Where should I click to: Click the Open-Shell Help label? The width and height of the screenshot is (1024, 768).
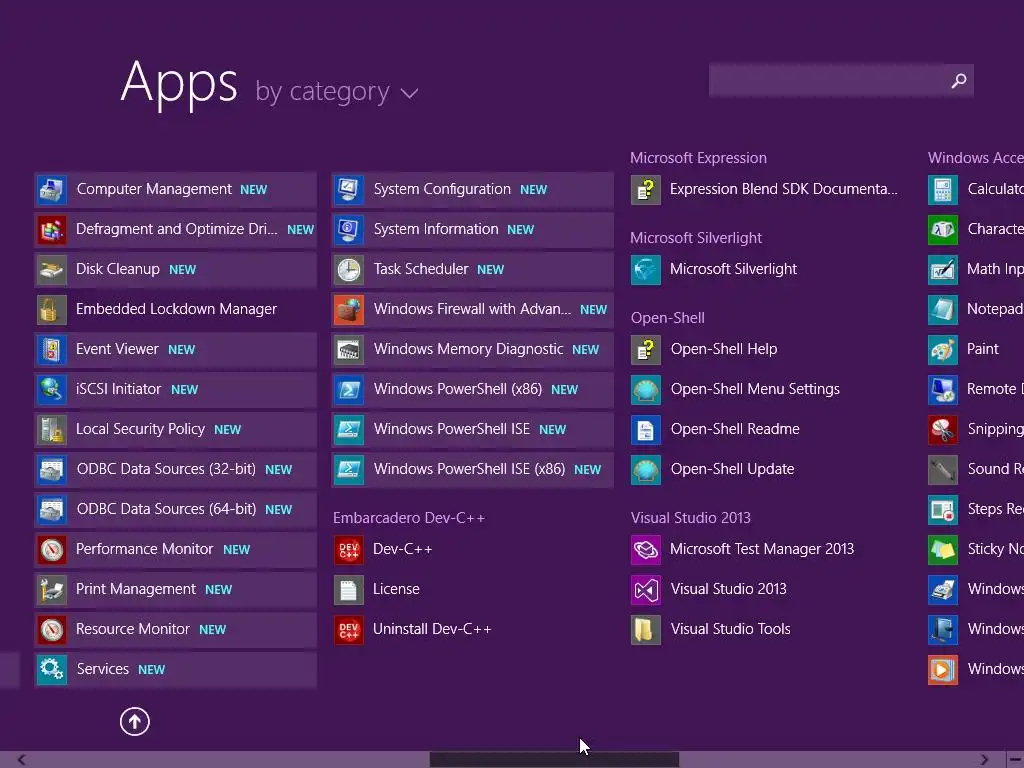[x=724, y=349]
